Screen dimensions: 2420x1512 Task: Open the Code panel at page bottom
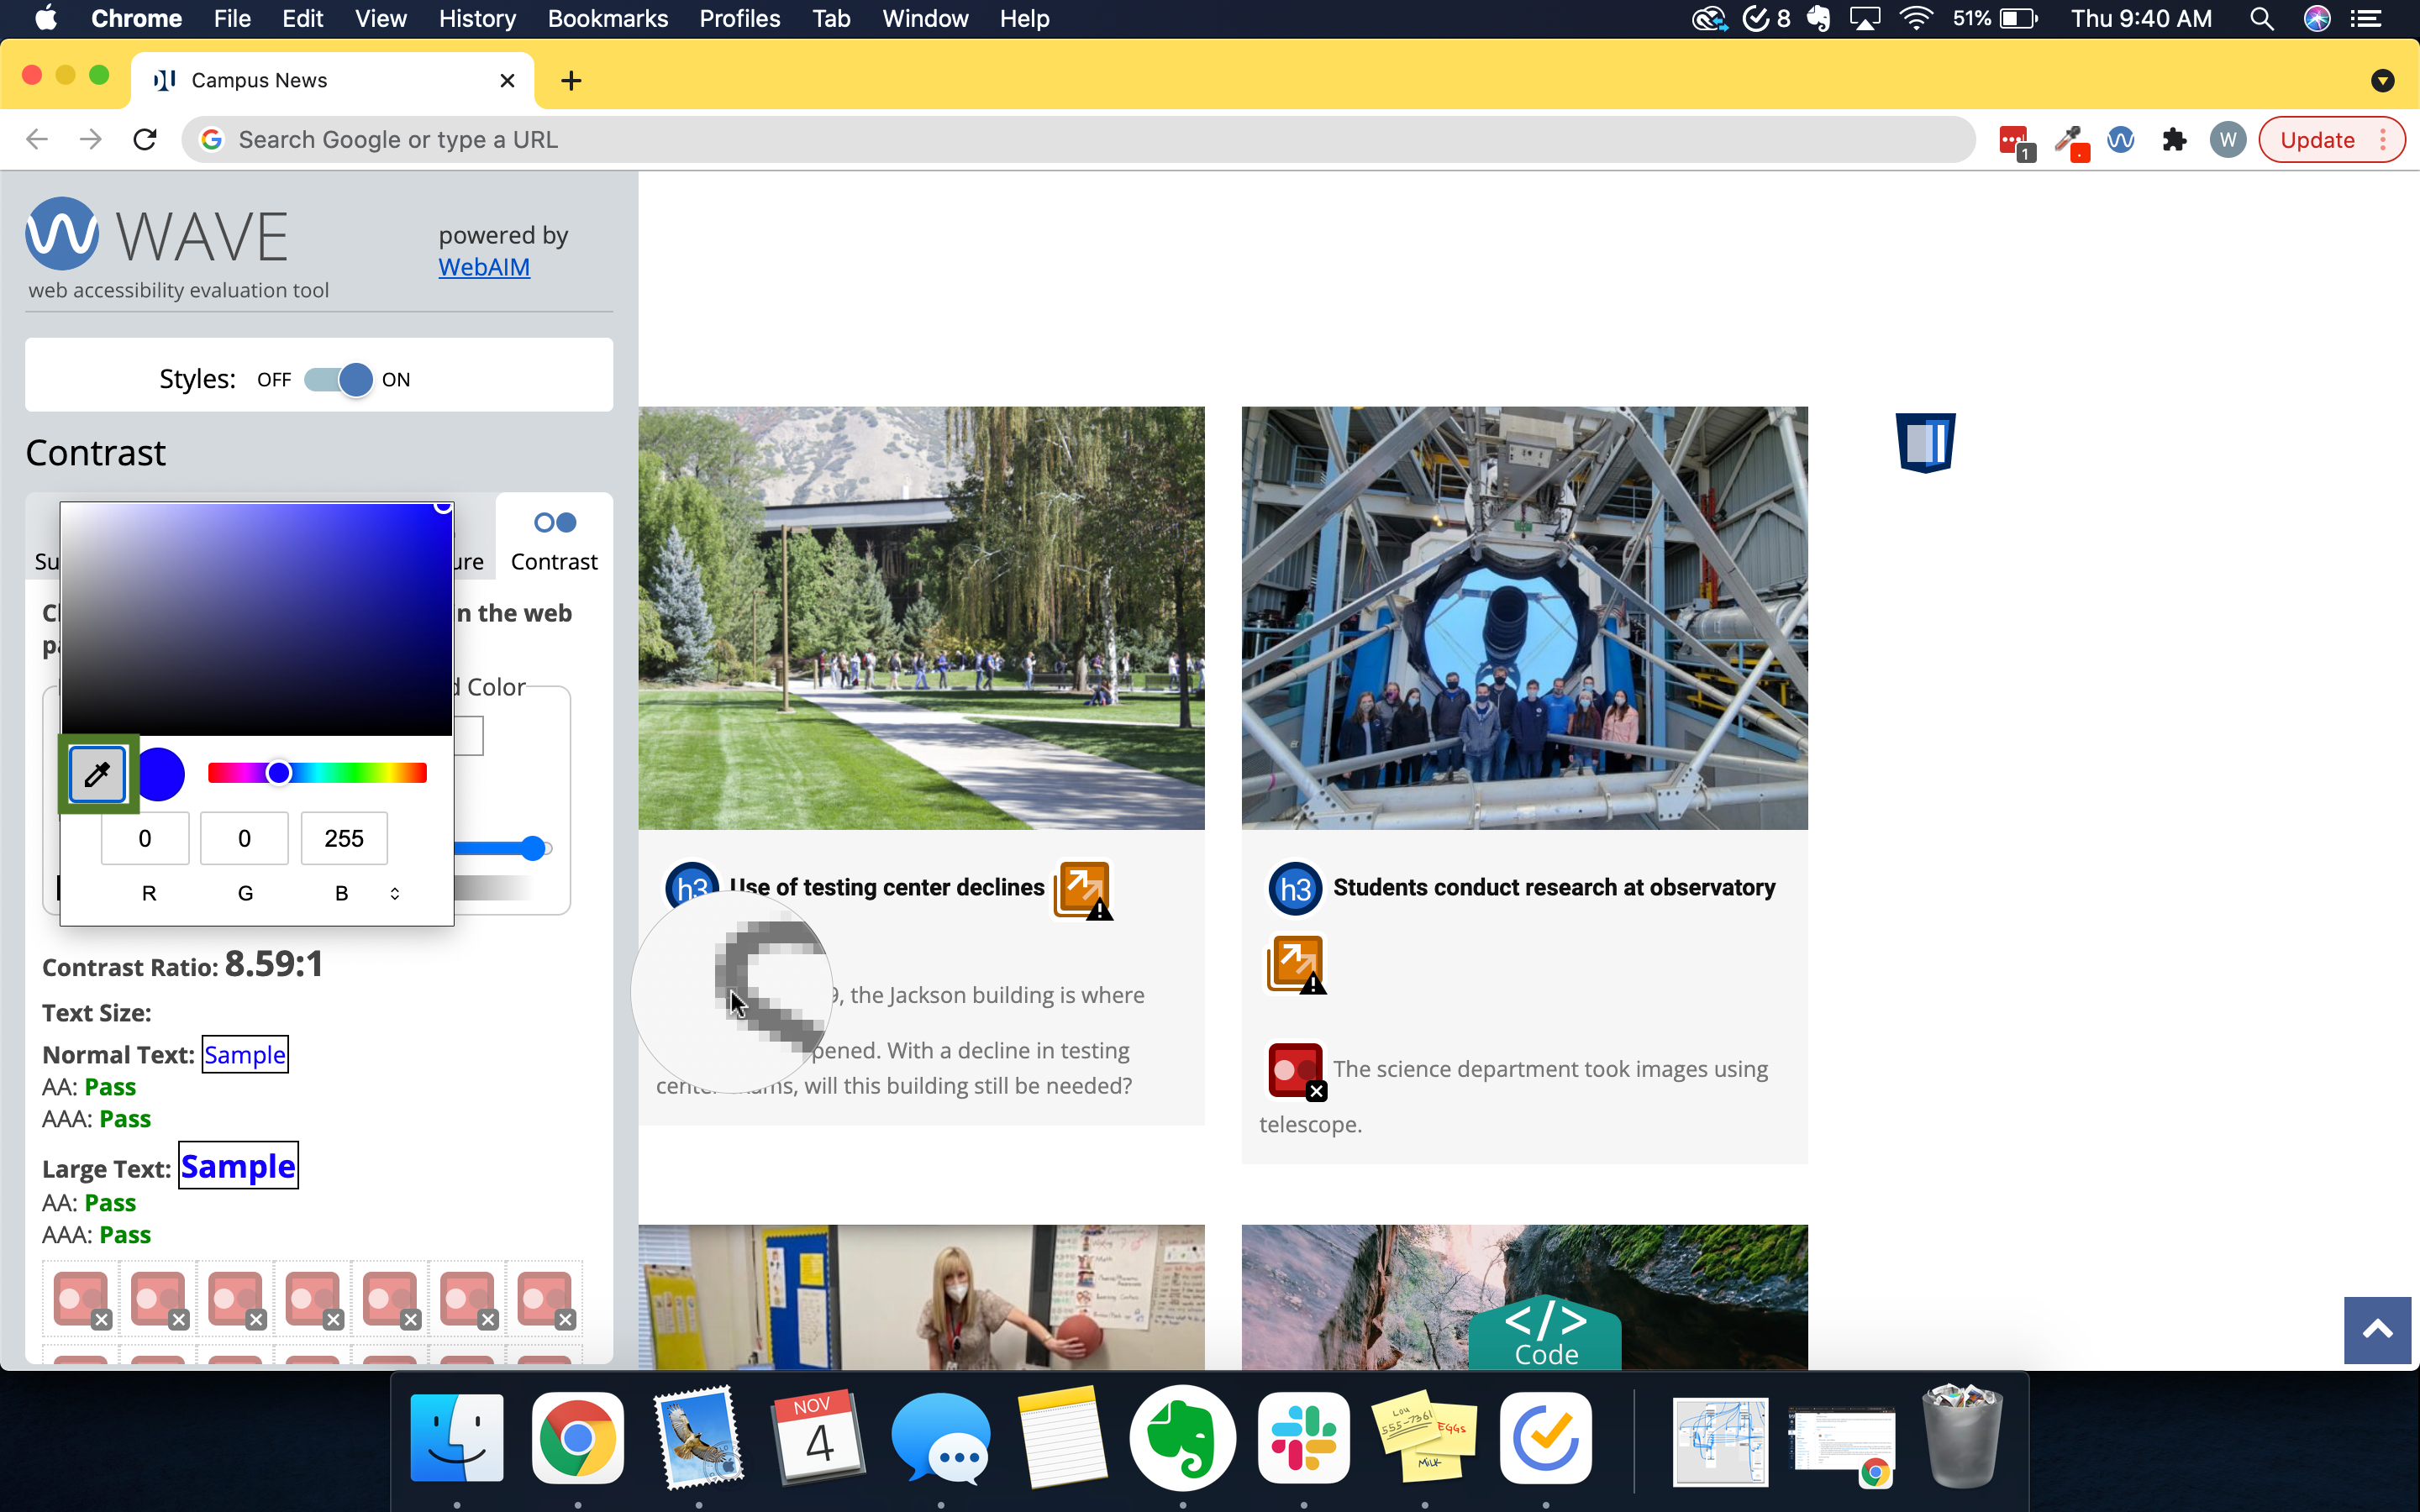point(1545,1333)
